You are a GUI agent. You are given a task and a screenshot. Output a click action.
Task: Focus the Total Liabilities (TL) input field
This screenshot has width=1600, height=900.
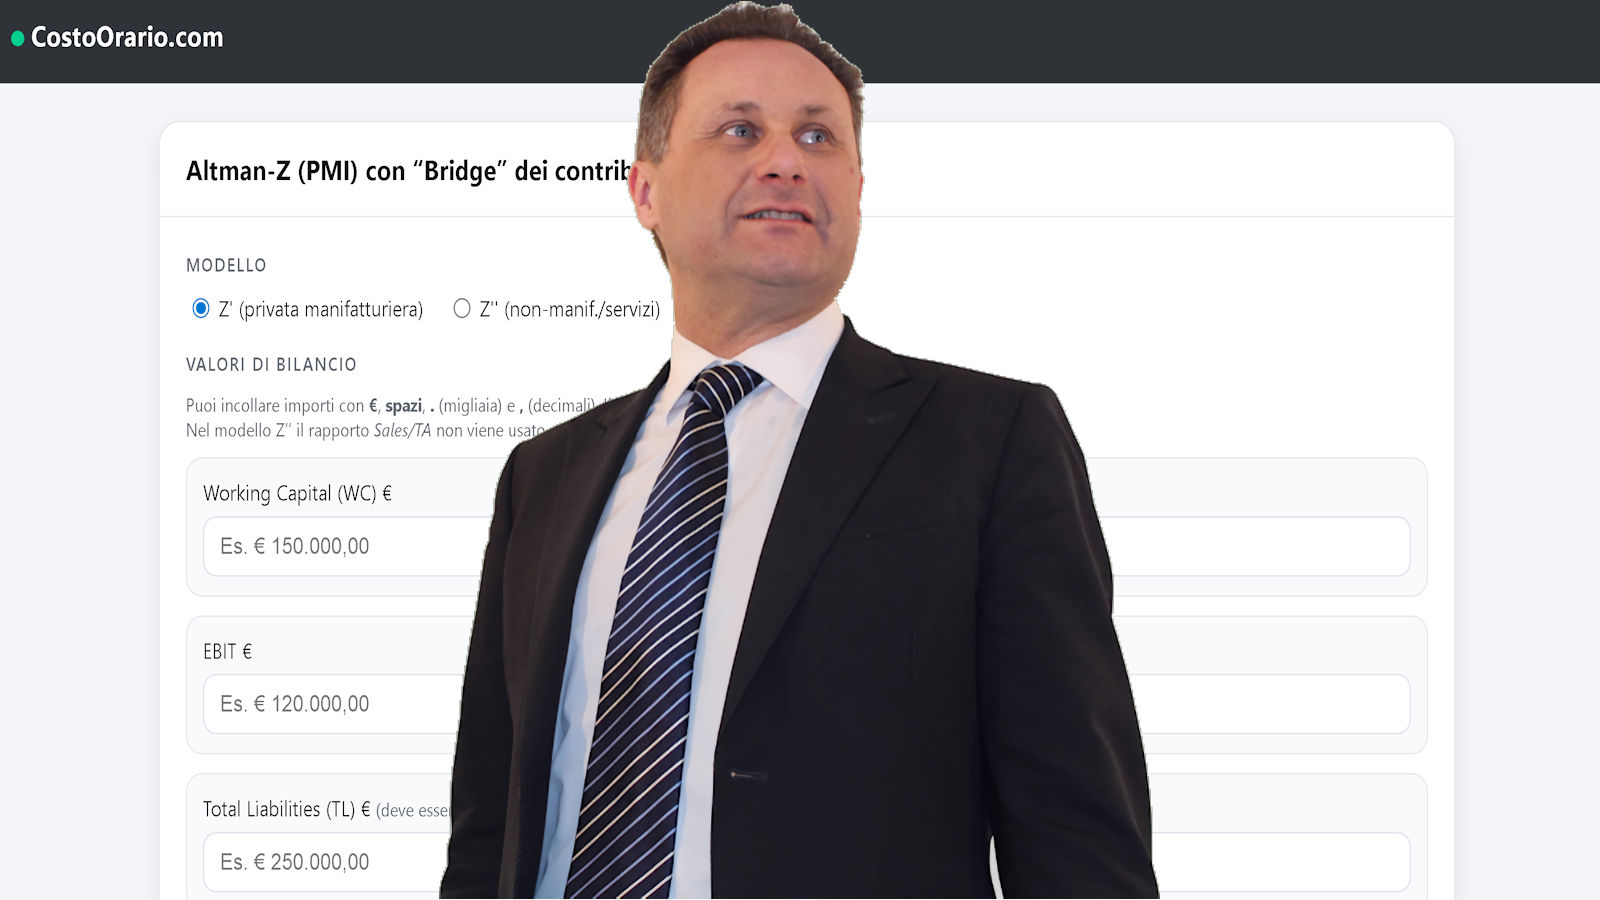click(x=806, y=862)
